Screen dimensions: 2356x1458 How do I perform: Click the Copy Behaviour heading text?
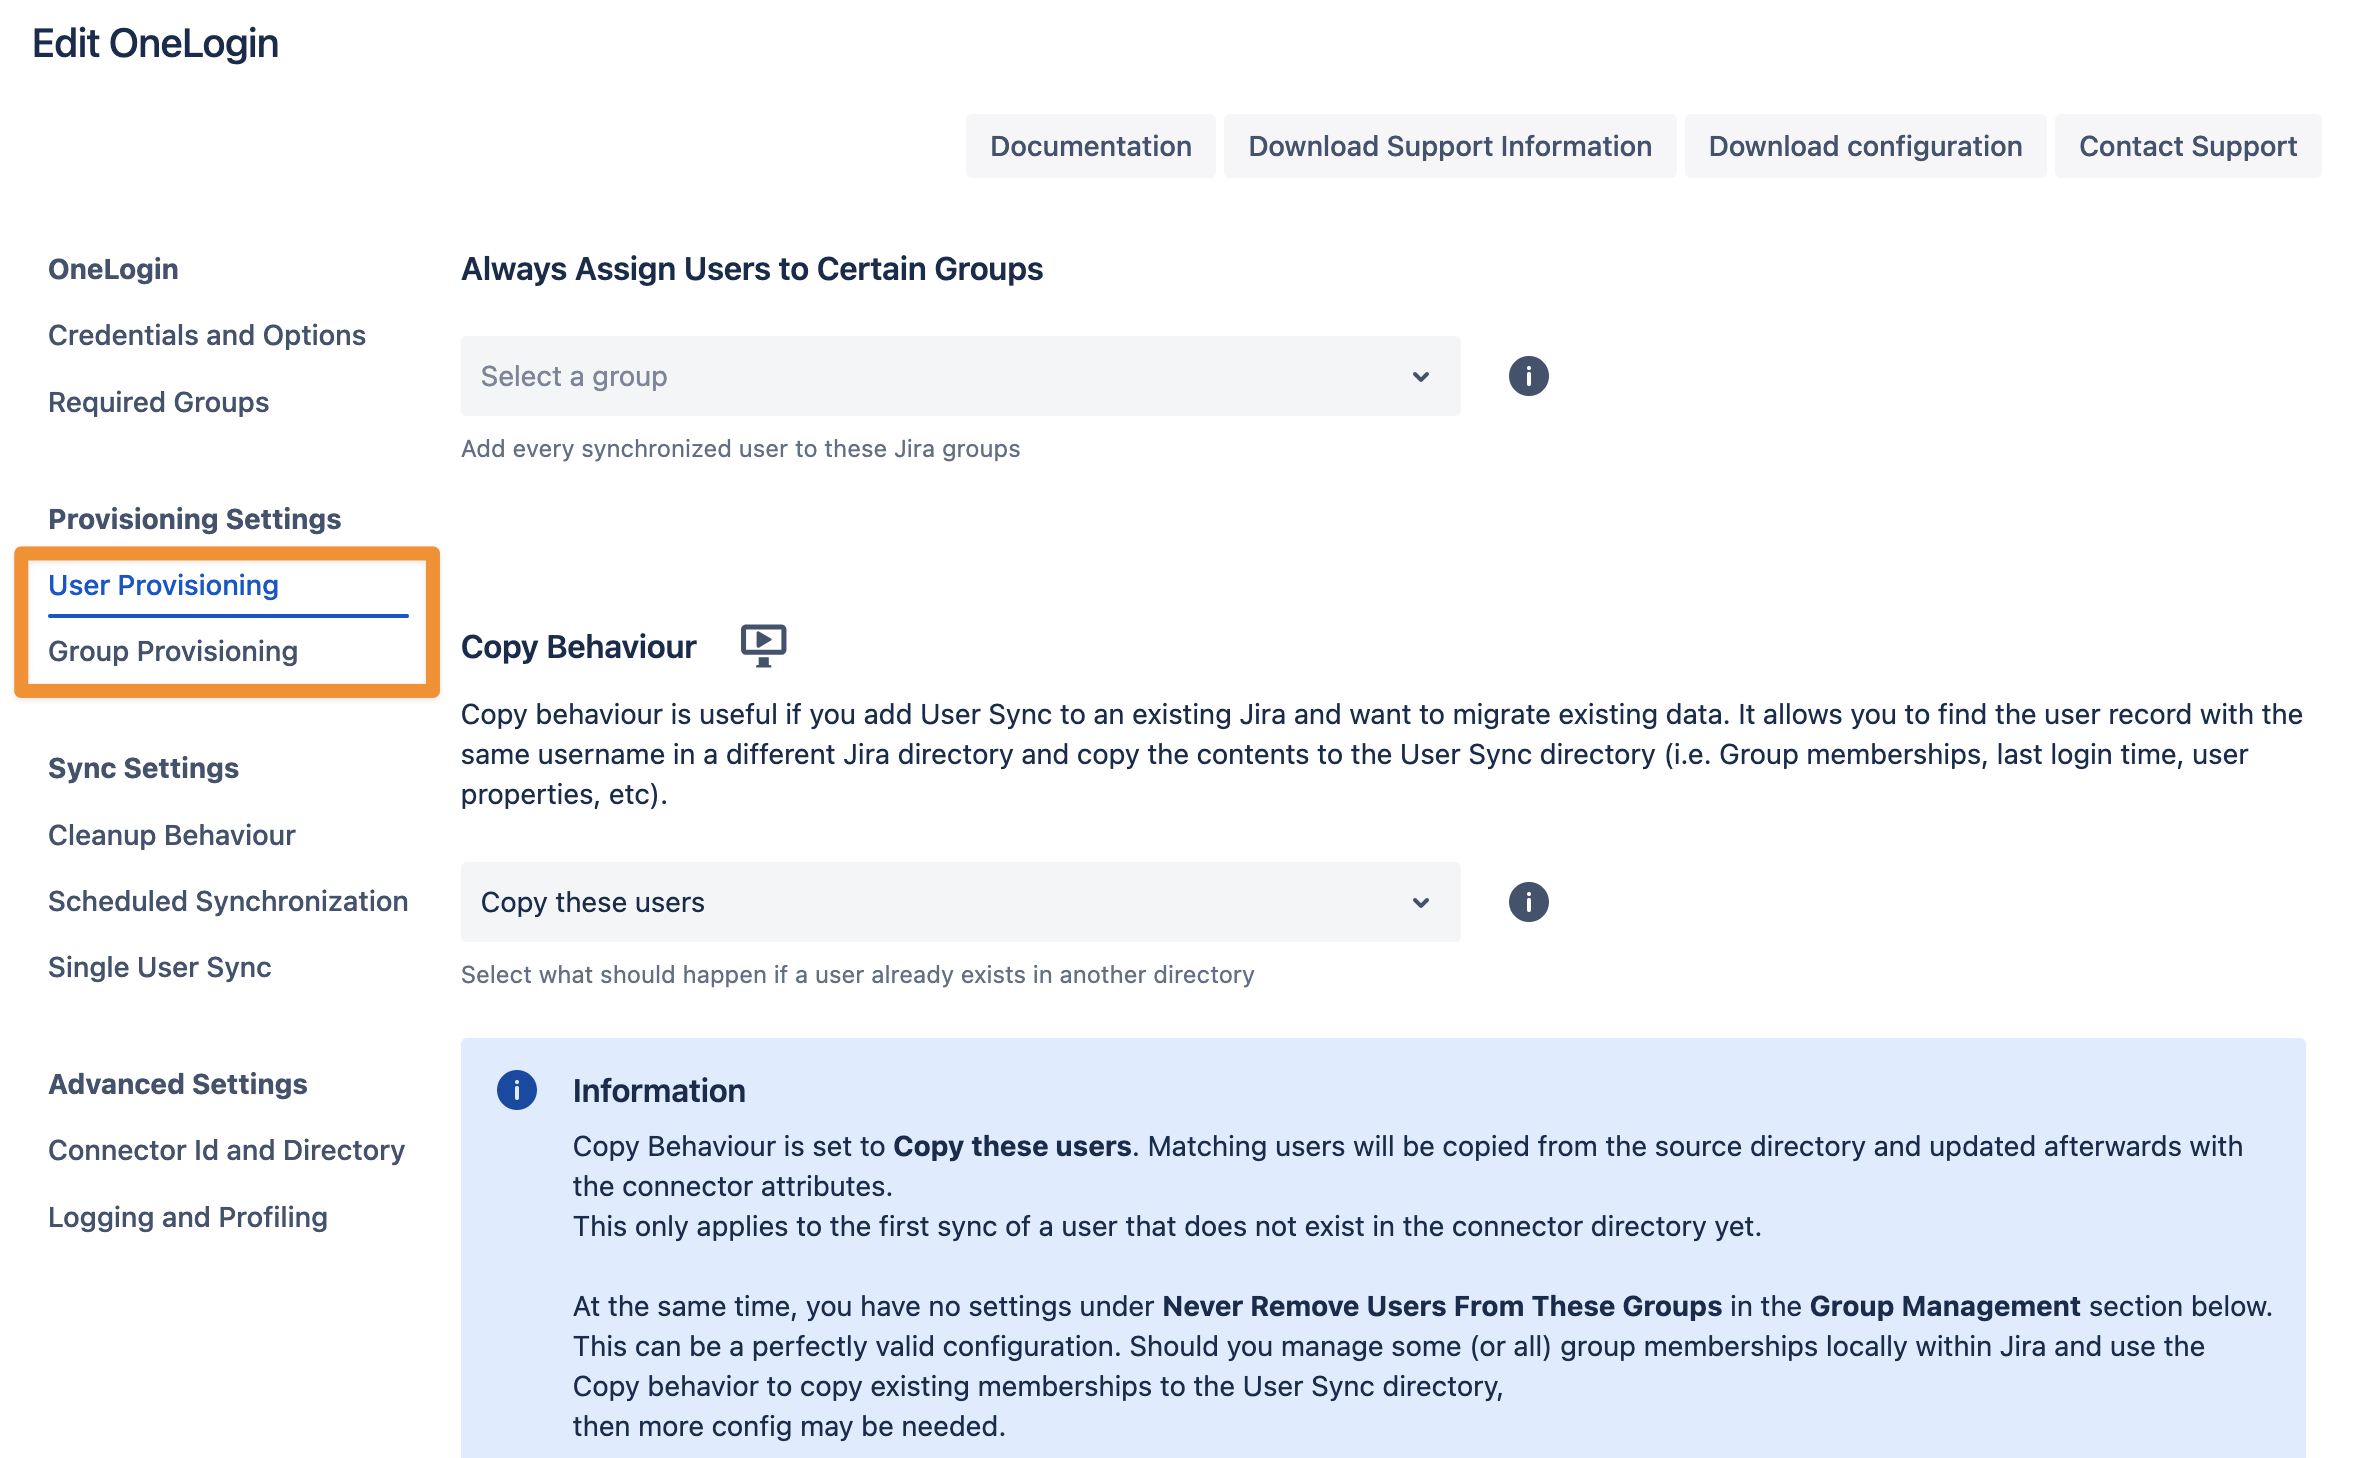coord(578,647)
